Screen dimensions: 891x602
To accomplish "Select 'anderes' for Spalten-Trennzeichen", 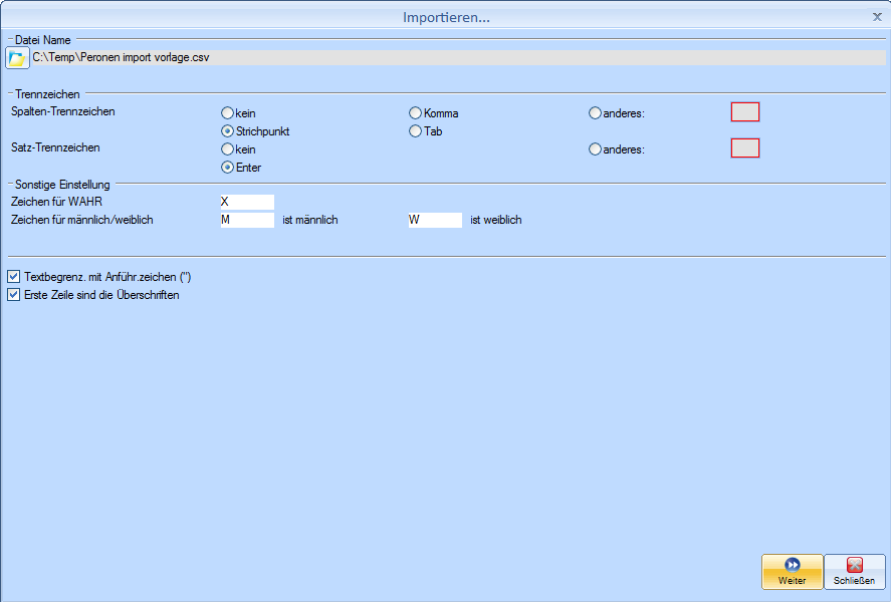I will [x=595, y=113].
